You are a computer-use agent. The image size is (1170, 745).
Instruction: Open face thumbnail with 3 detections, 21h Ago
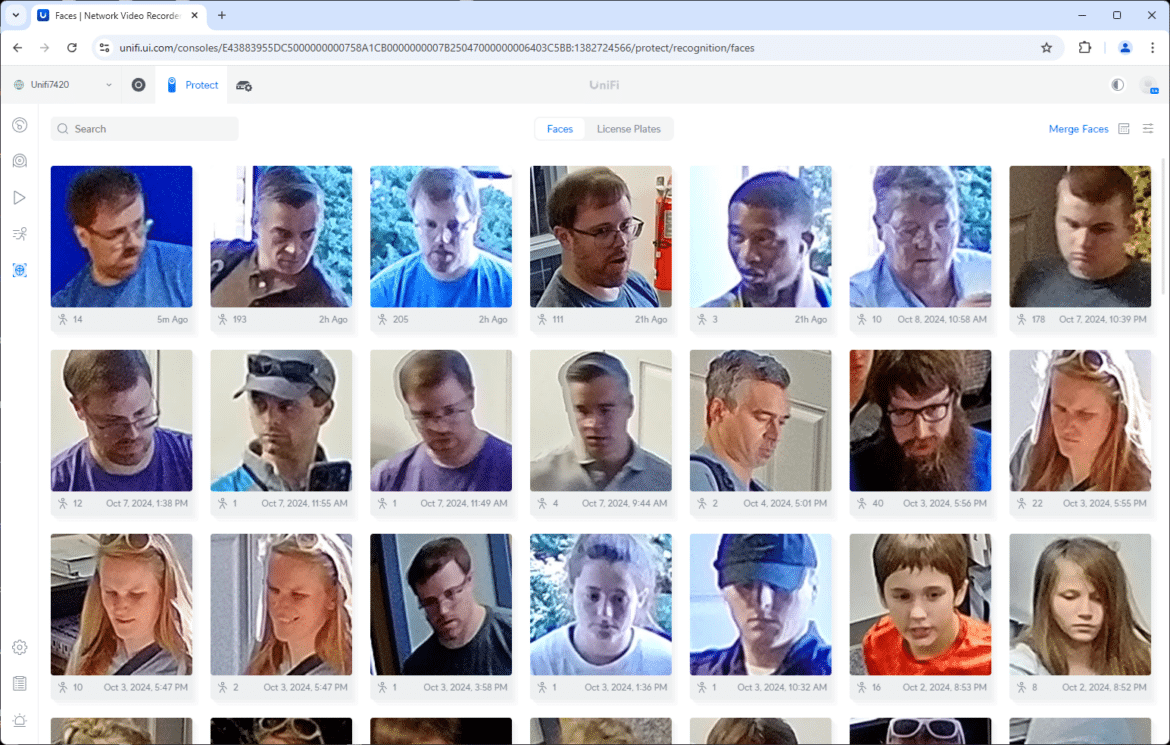760,237
